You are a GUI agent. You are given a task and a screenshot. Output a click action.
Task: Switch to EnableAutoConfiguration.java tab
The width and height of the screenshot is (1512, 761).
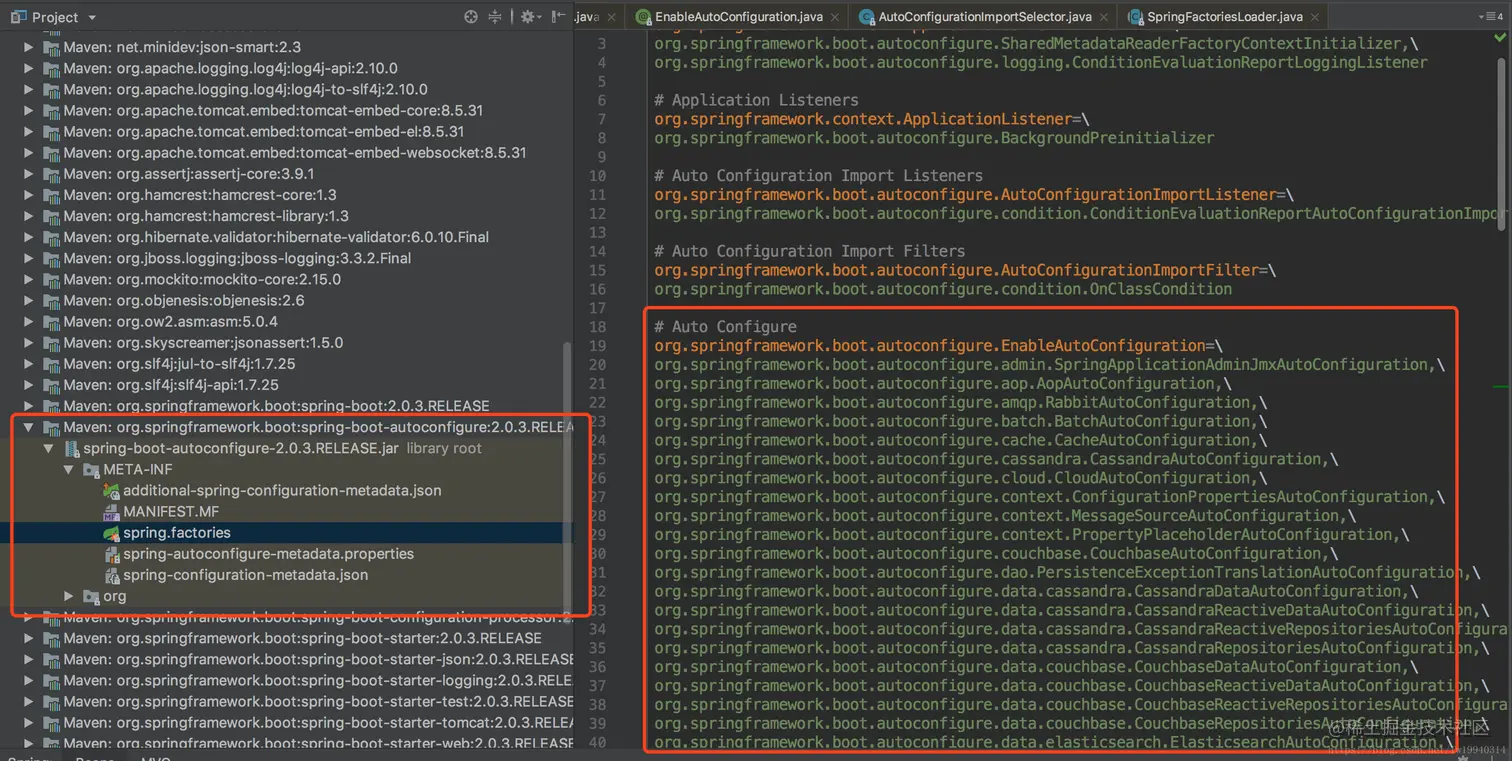[738, 17]
